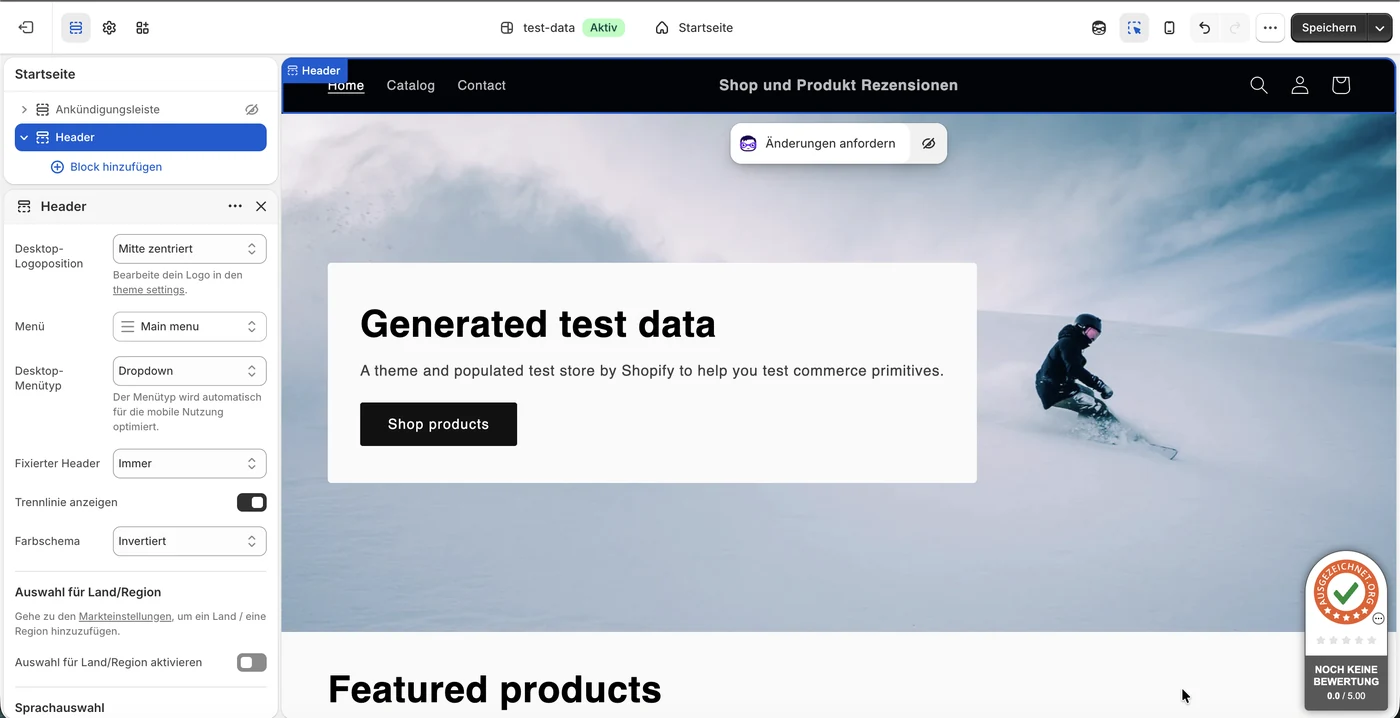Viewport: 1400px width, 718px height.
Task: Open the Markteinstellungen link
Action: tap(125, 617)
